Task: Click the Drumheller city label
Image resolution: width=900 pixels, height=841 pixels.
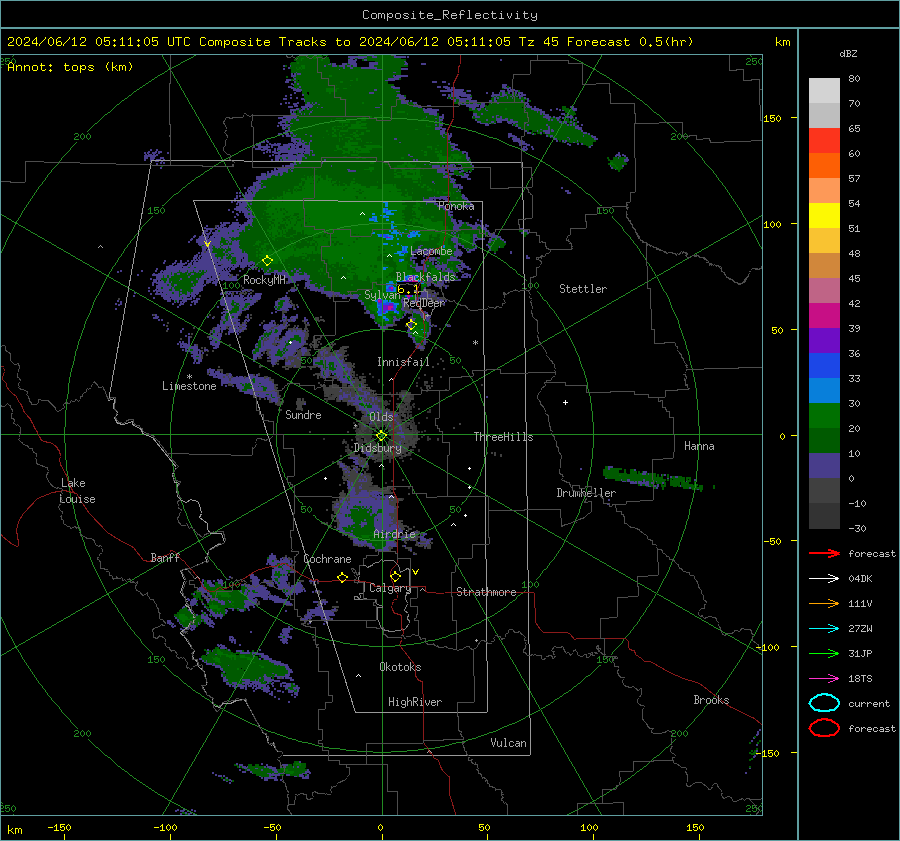Action: pyautogui.click(x=585, y=493)
